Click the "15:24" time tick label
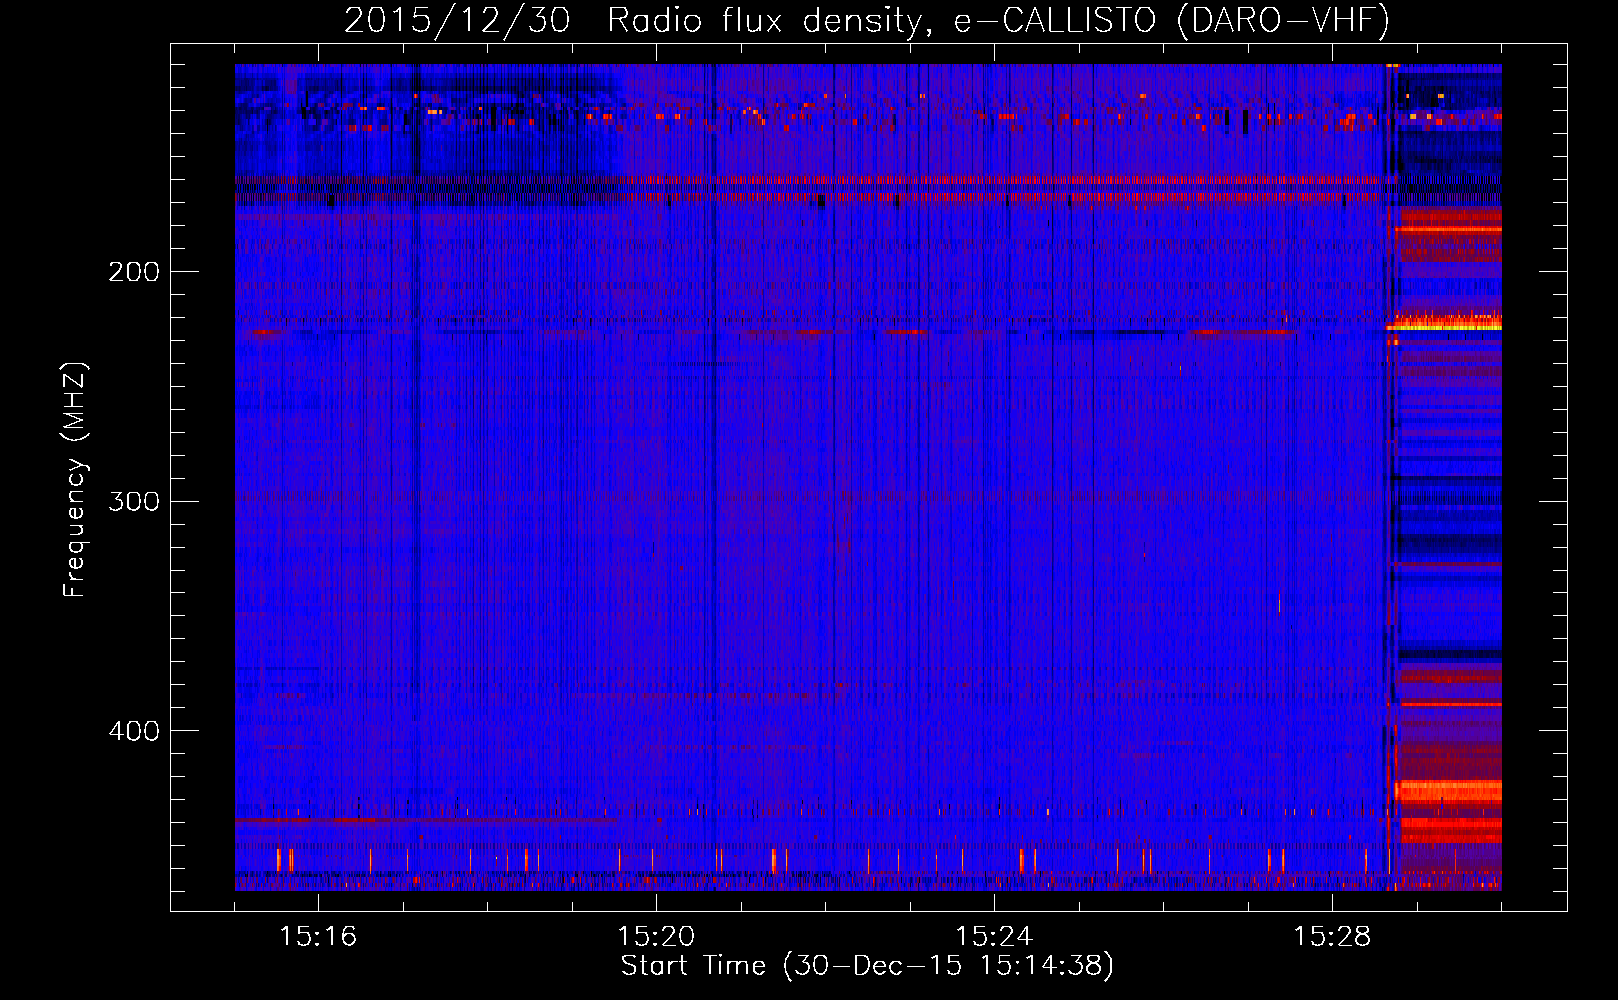1618x1000 pixels. pos(994,936)
